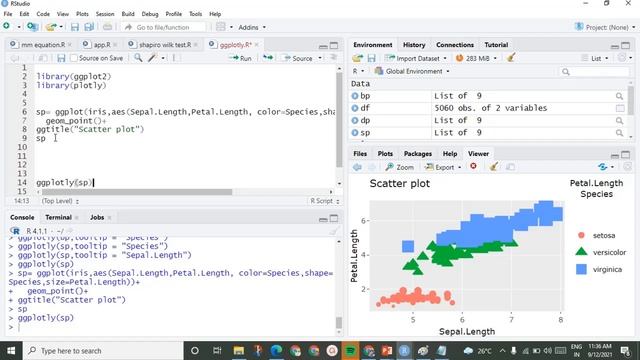640x360 pixels.
Task: Open the Session menu
Action: [x=105, y=14]
